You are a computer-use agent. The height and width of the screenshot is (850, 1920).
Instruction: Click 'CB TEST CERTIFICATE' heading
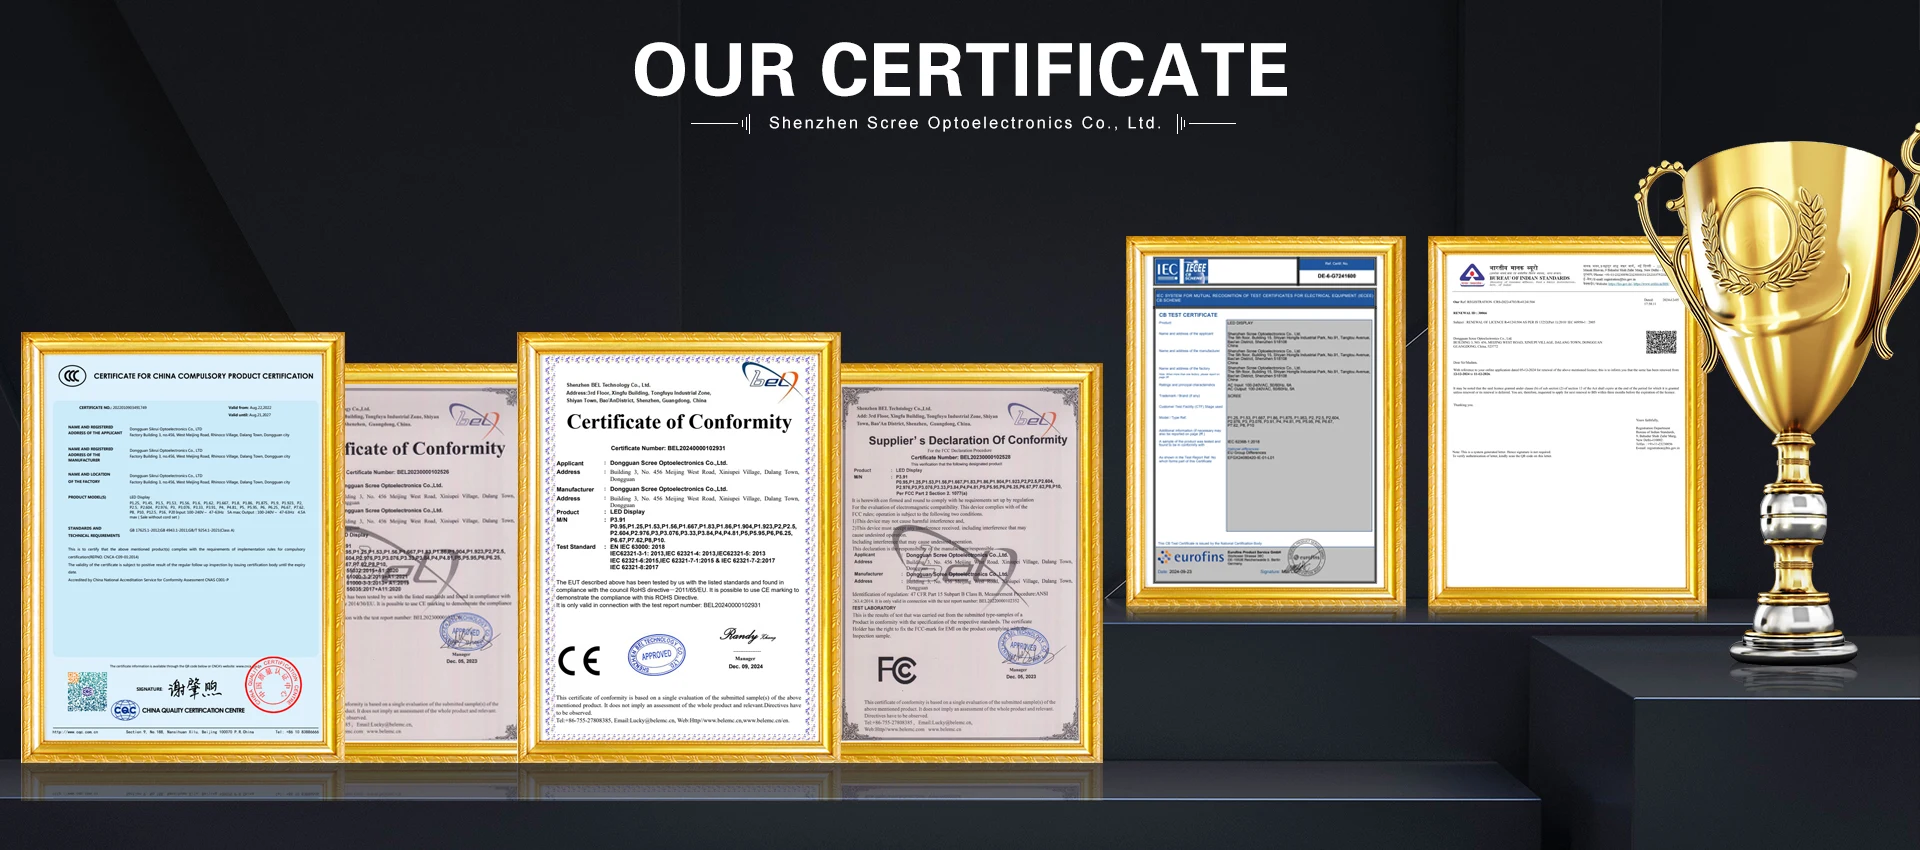1188,315
